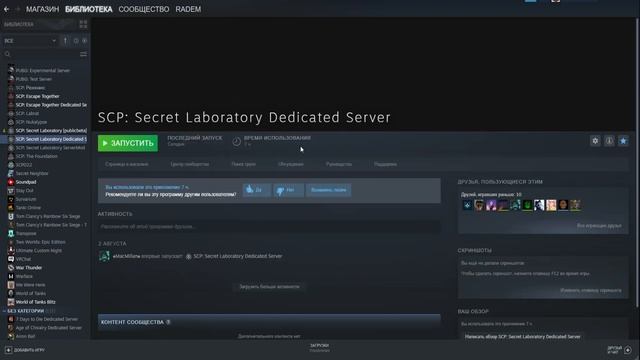Image resolution: width=640 pixels, height=360 pixels.
Task: Click the Soundpad red icon
Action: pos(11,182)
